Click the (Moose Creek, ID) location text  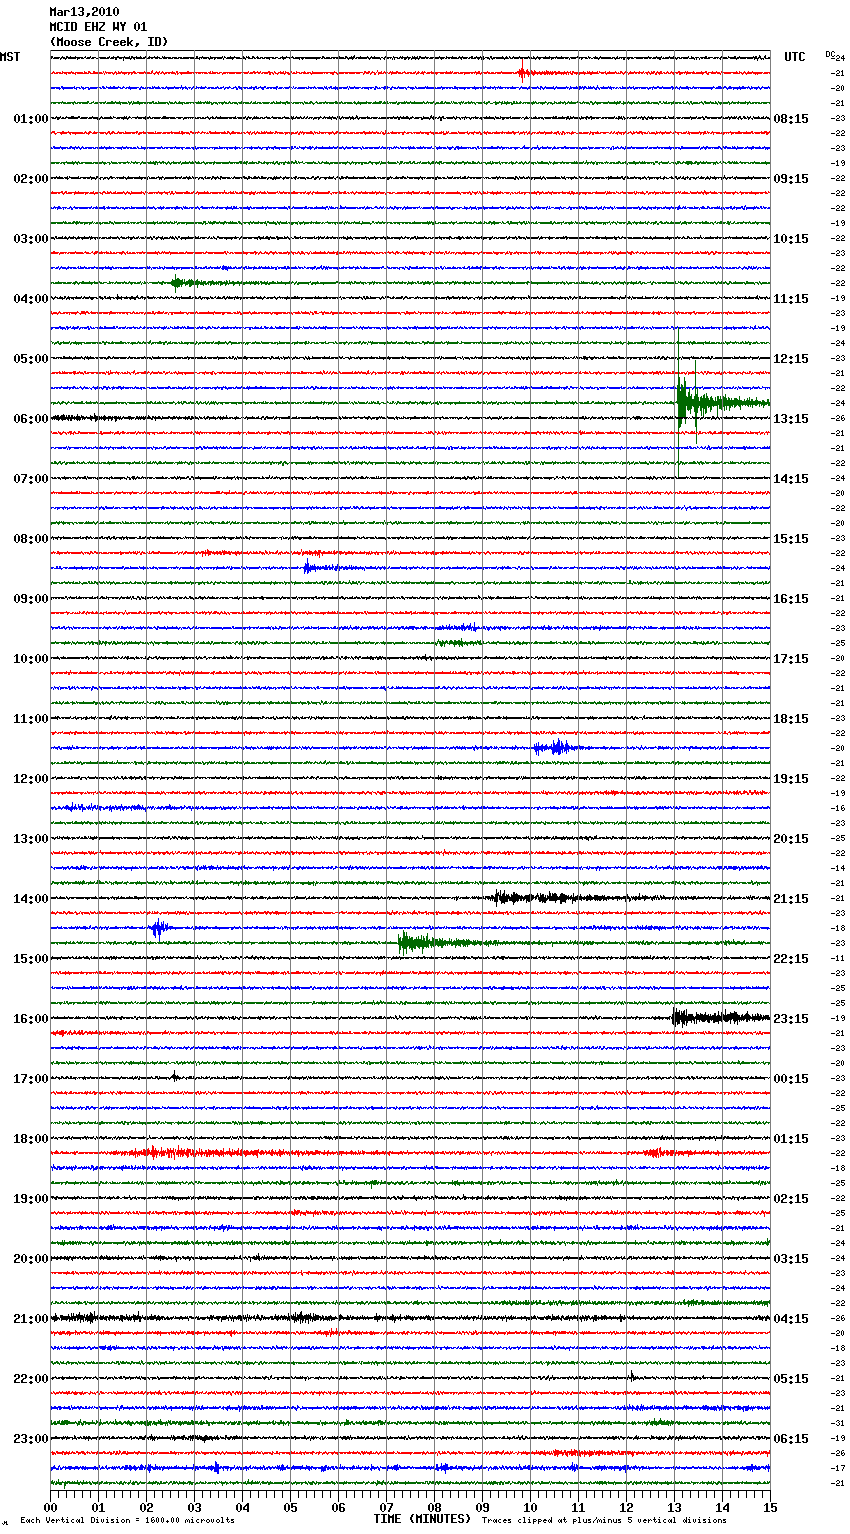coord(109,42)
